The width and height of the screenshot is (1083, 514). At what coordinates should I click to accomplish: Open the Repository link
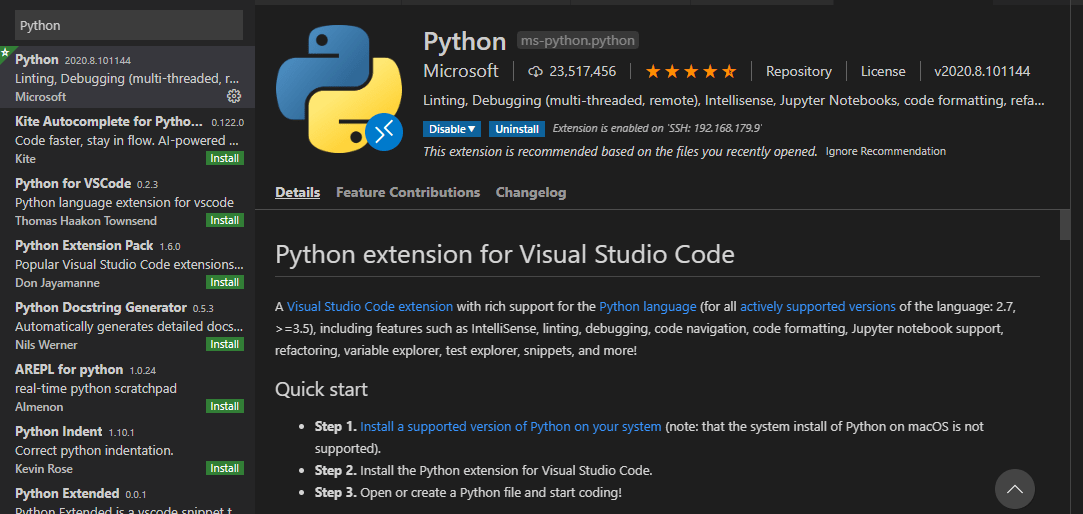(798, 71)
